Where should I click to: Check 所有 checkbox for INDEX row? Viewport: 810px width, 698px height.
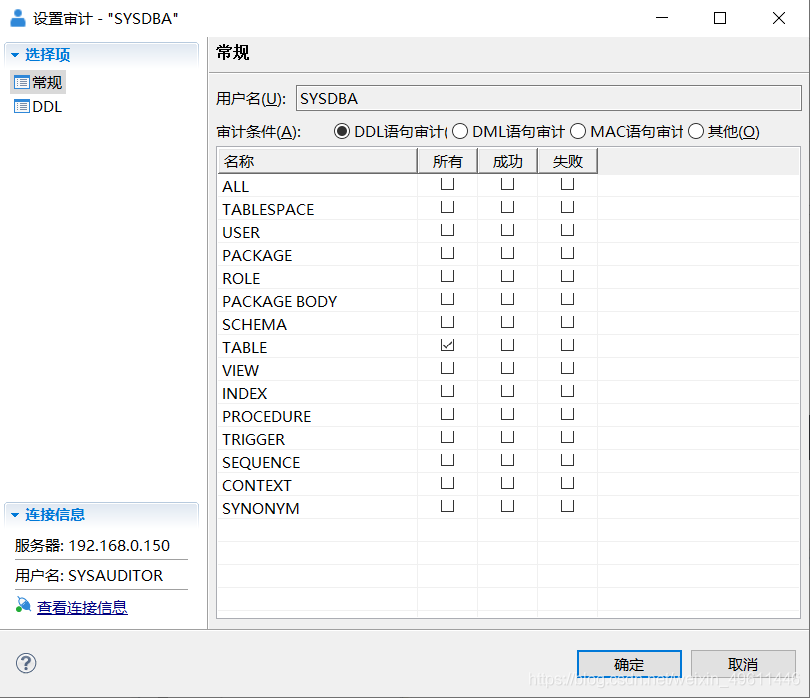point(447,391)
